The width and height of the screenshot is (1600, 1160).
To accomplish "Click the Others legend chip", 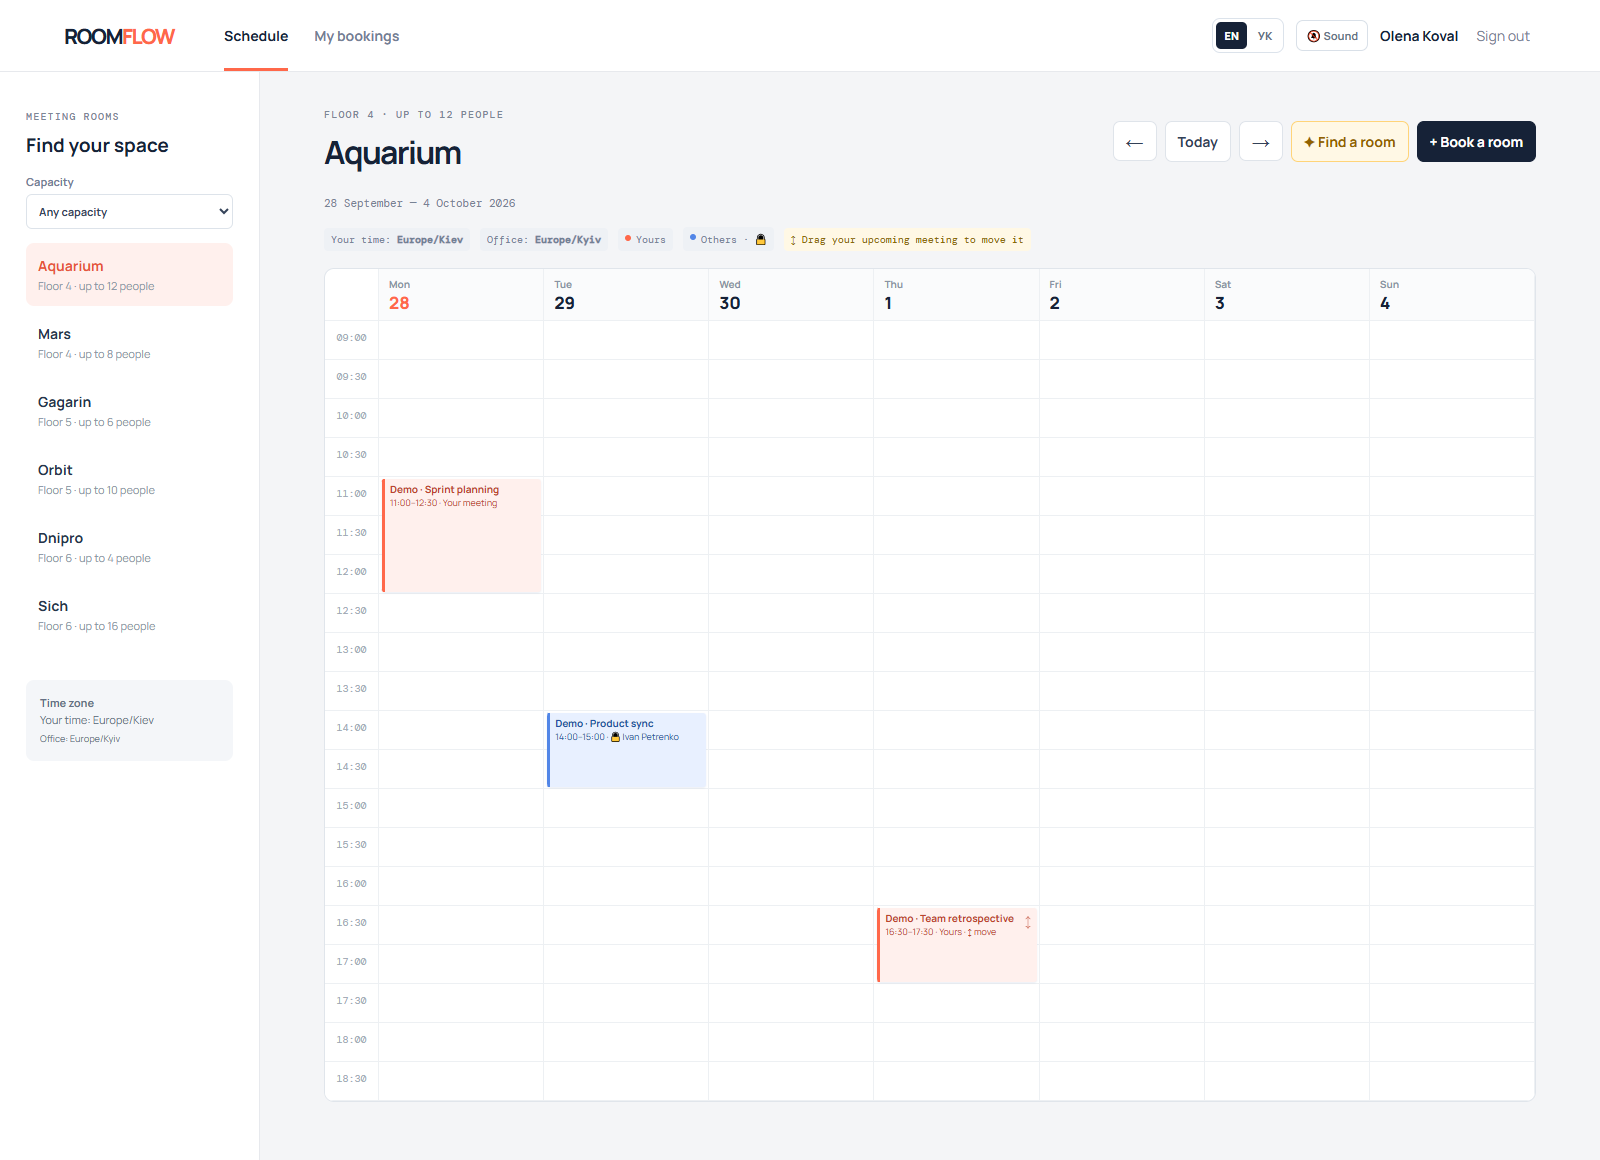I will click(x=728, y=240).
